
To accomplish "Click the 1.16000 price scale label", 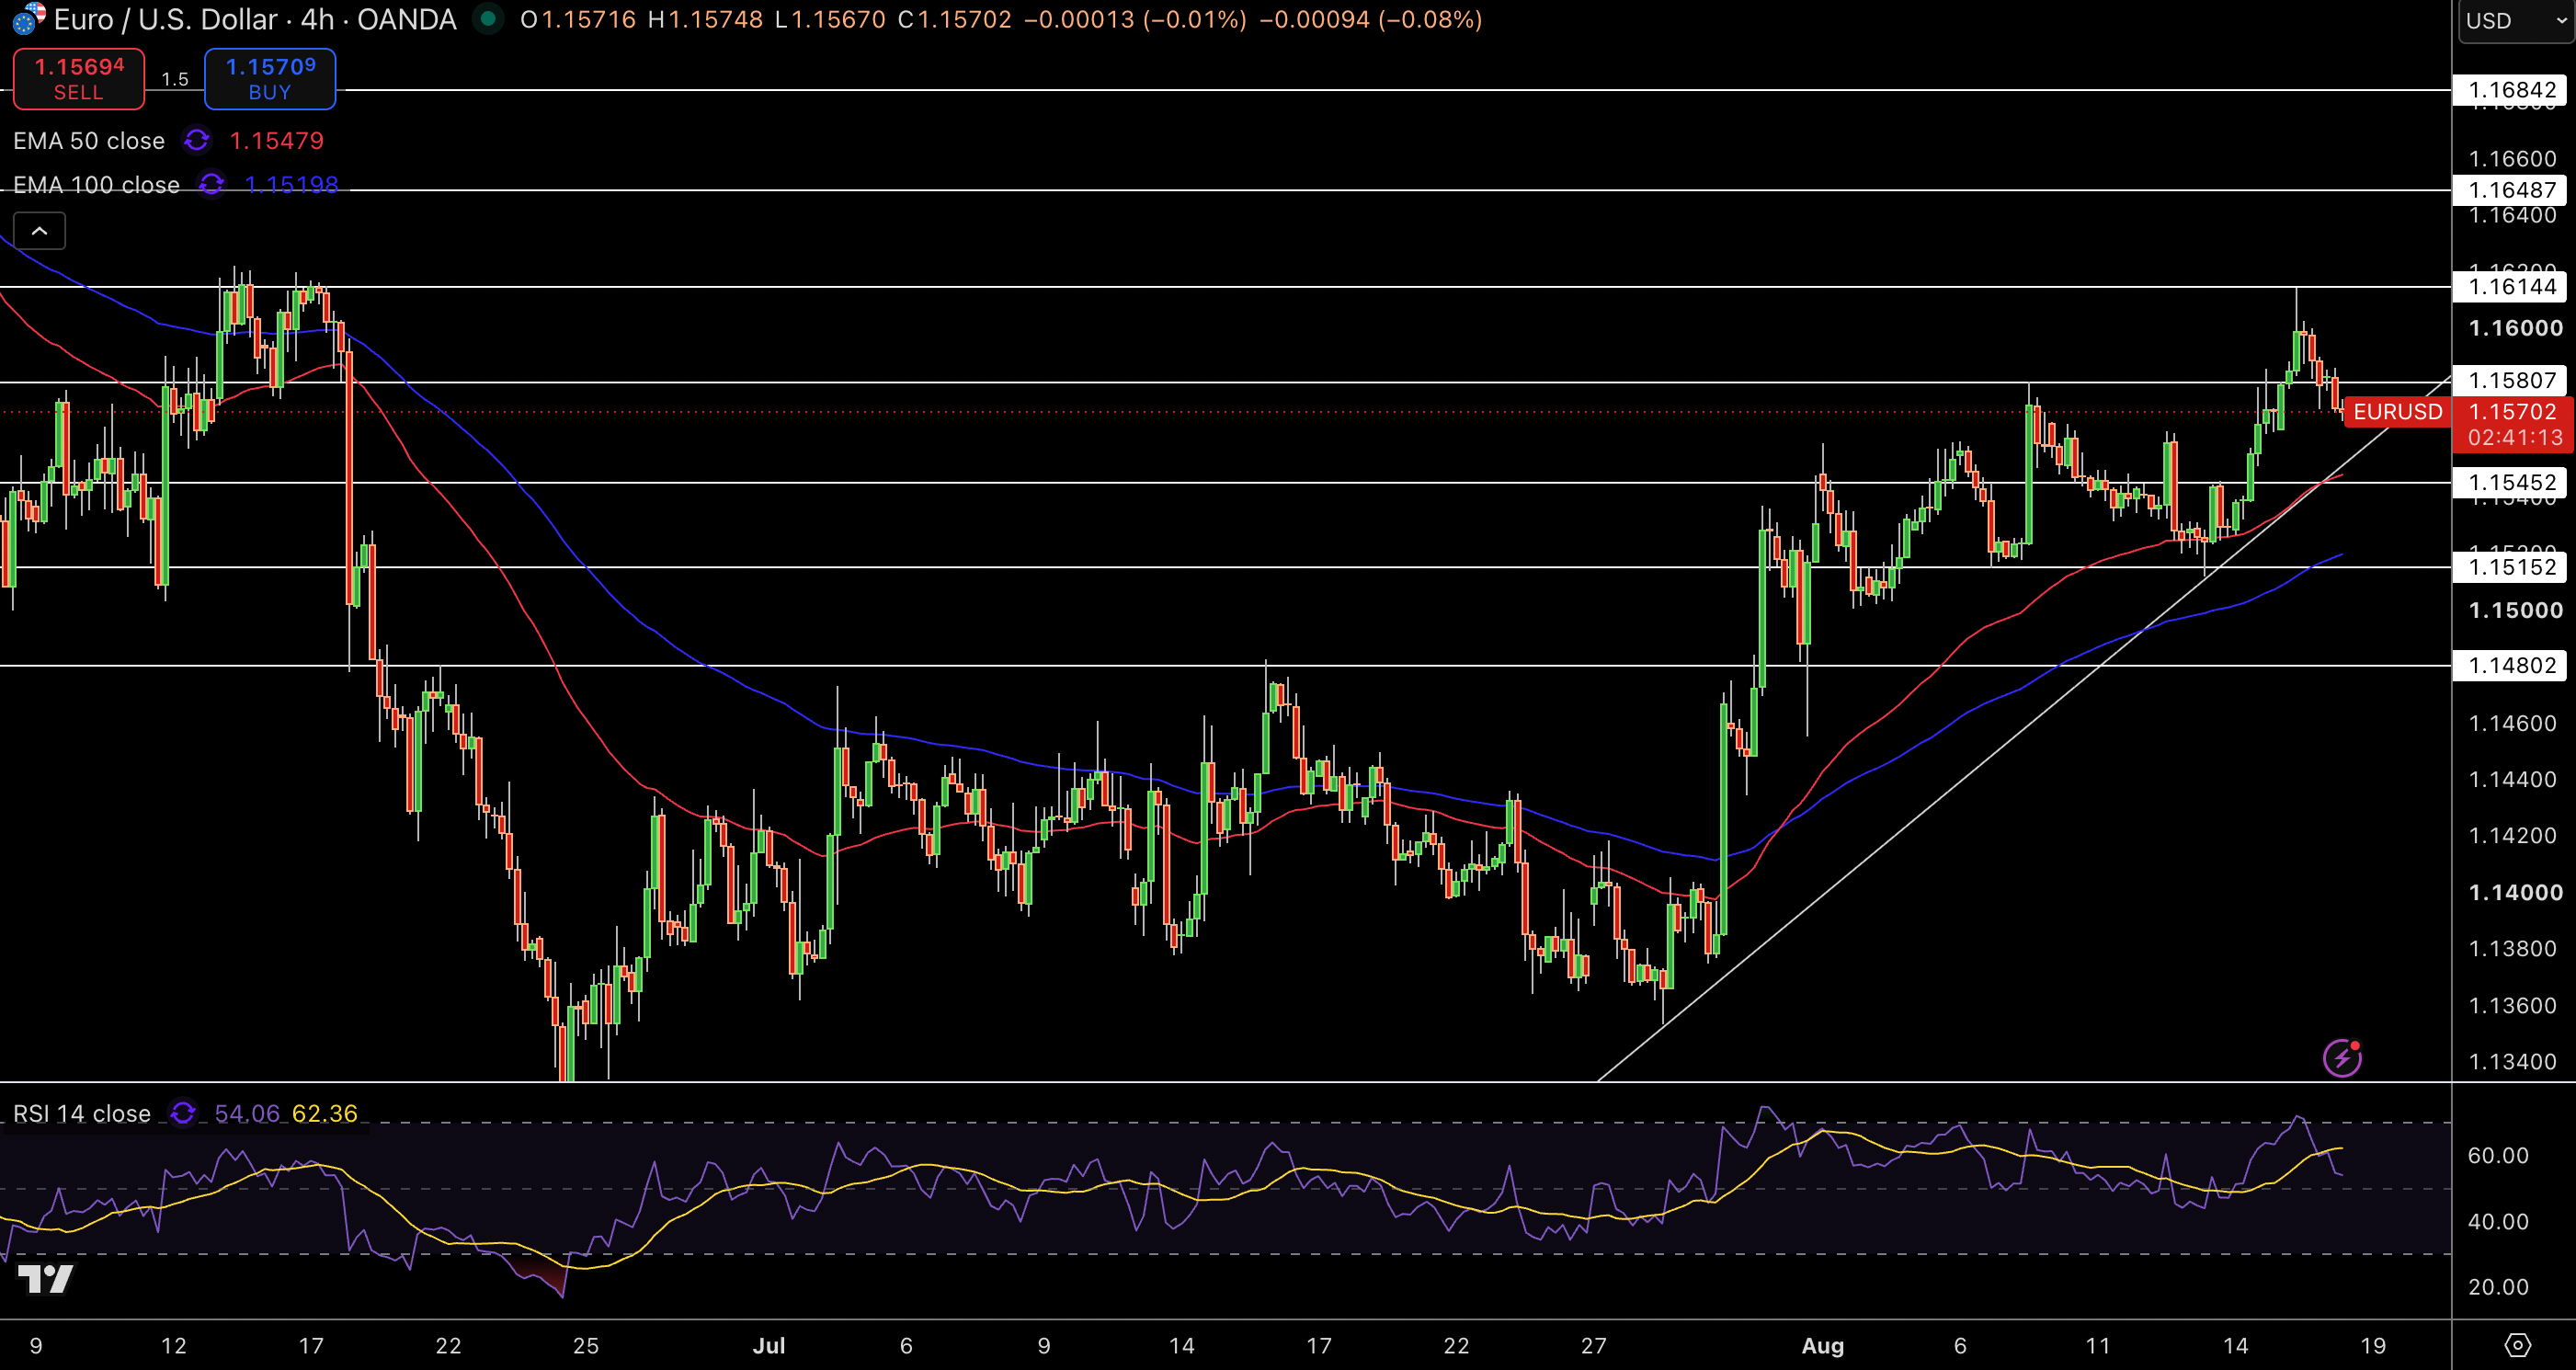I will 2515,328.
